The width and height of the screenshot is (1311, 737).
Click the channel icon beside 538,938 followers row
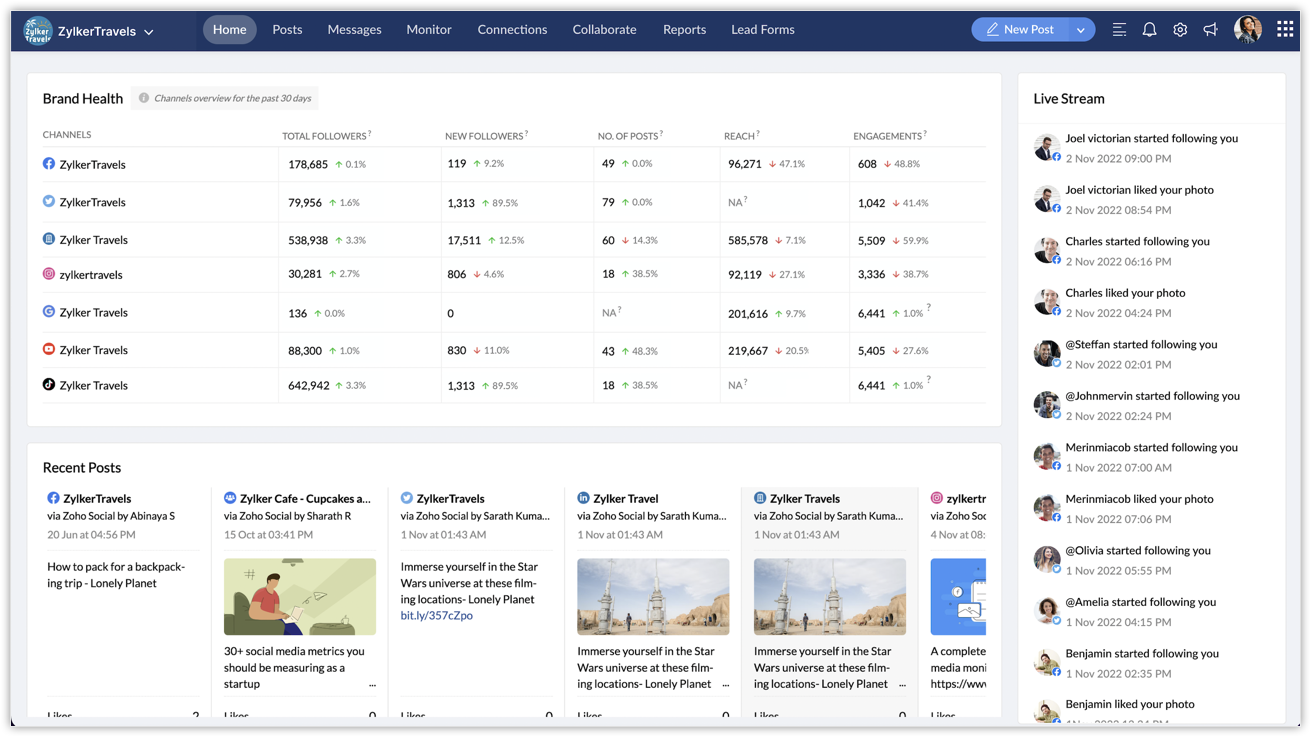point(49,240)
